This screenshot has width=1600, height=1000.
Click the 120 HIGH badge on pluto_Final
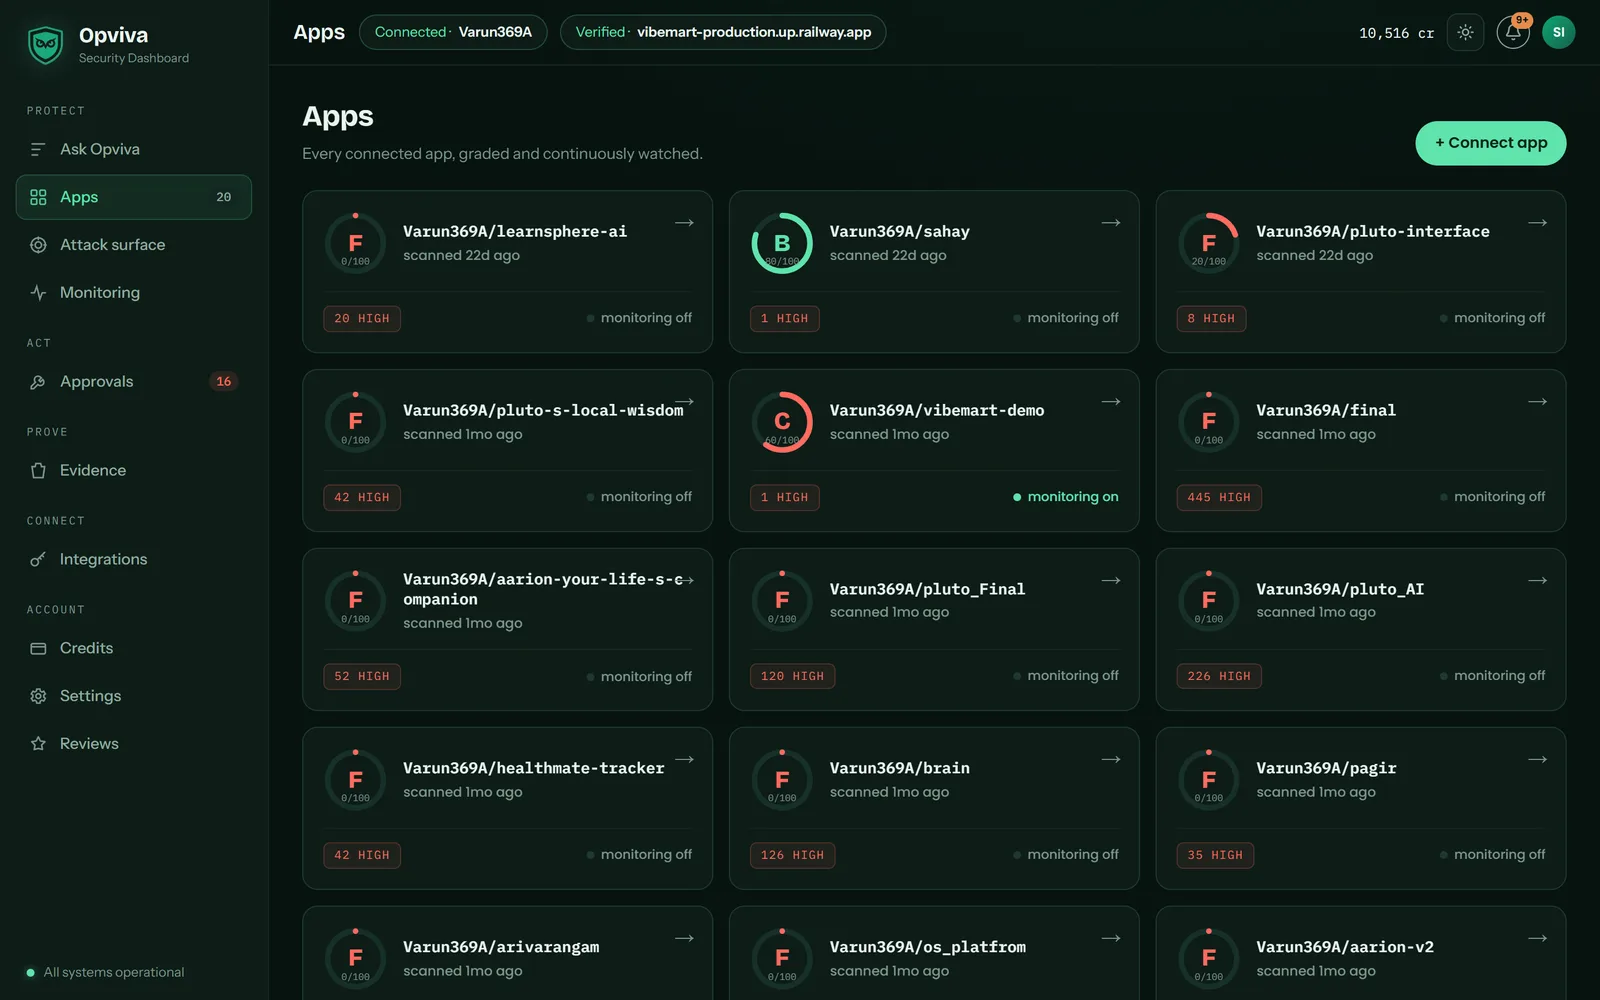[x=792, y=677]
